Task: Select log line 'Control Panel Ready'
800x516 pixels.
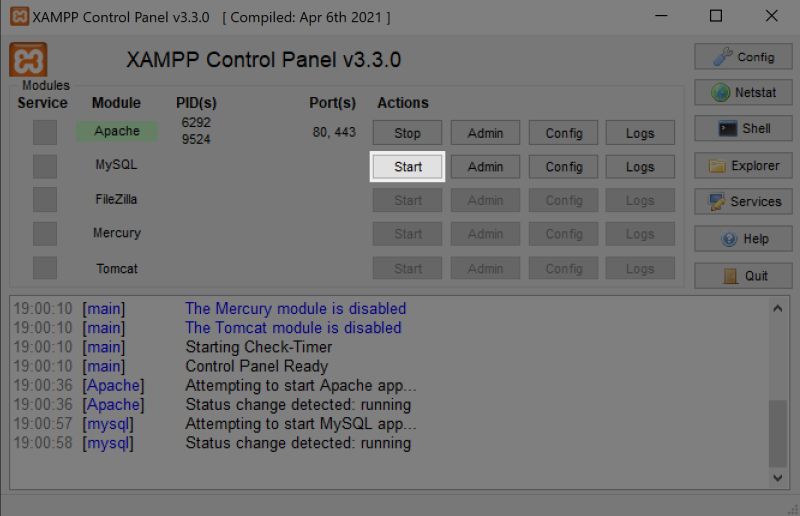Action: coord(257,366)
